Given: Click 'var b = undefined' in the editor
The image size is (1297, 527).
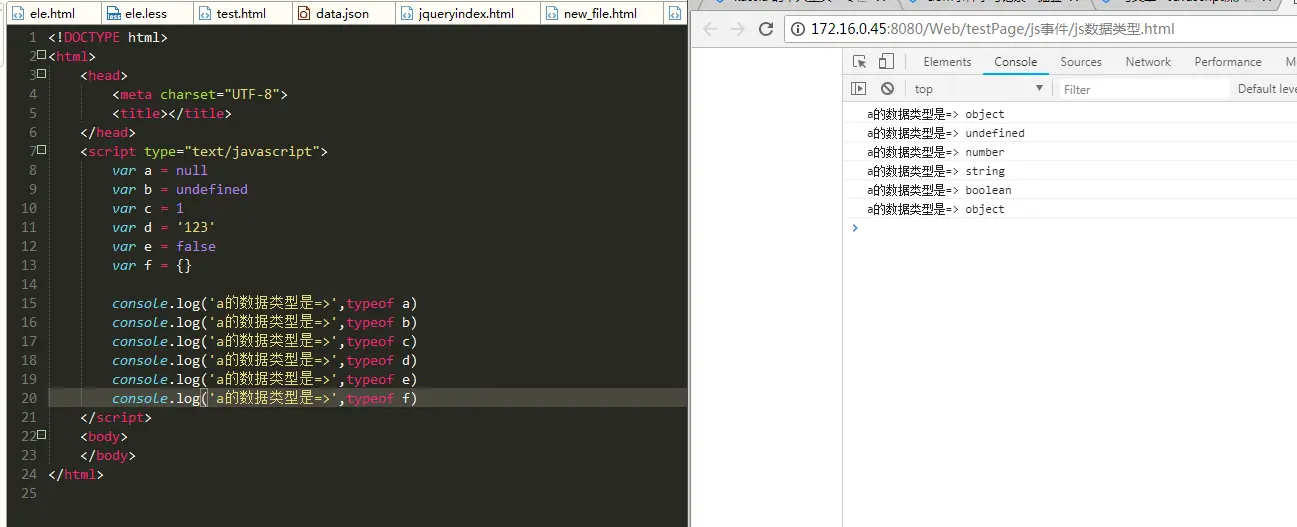Looking at the screenshot, I should point(180,189).
